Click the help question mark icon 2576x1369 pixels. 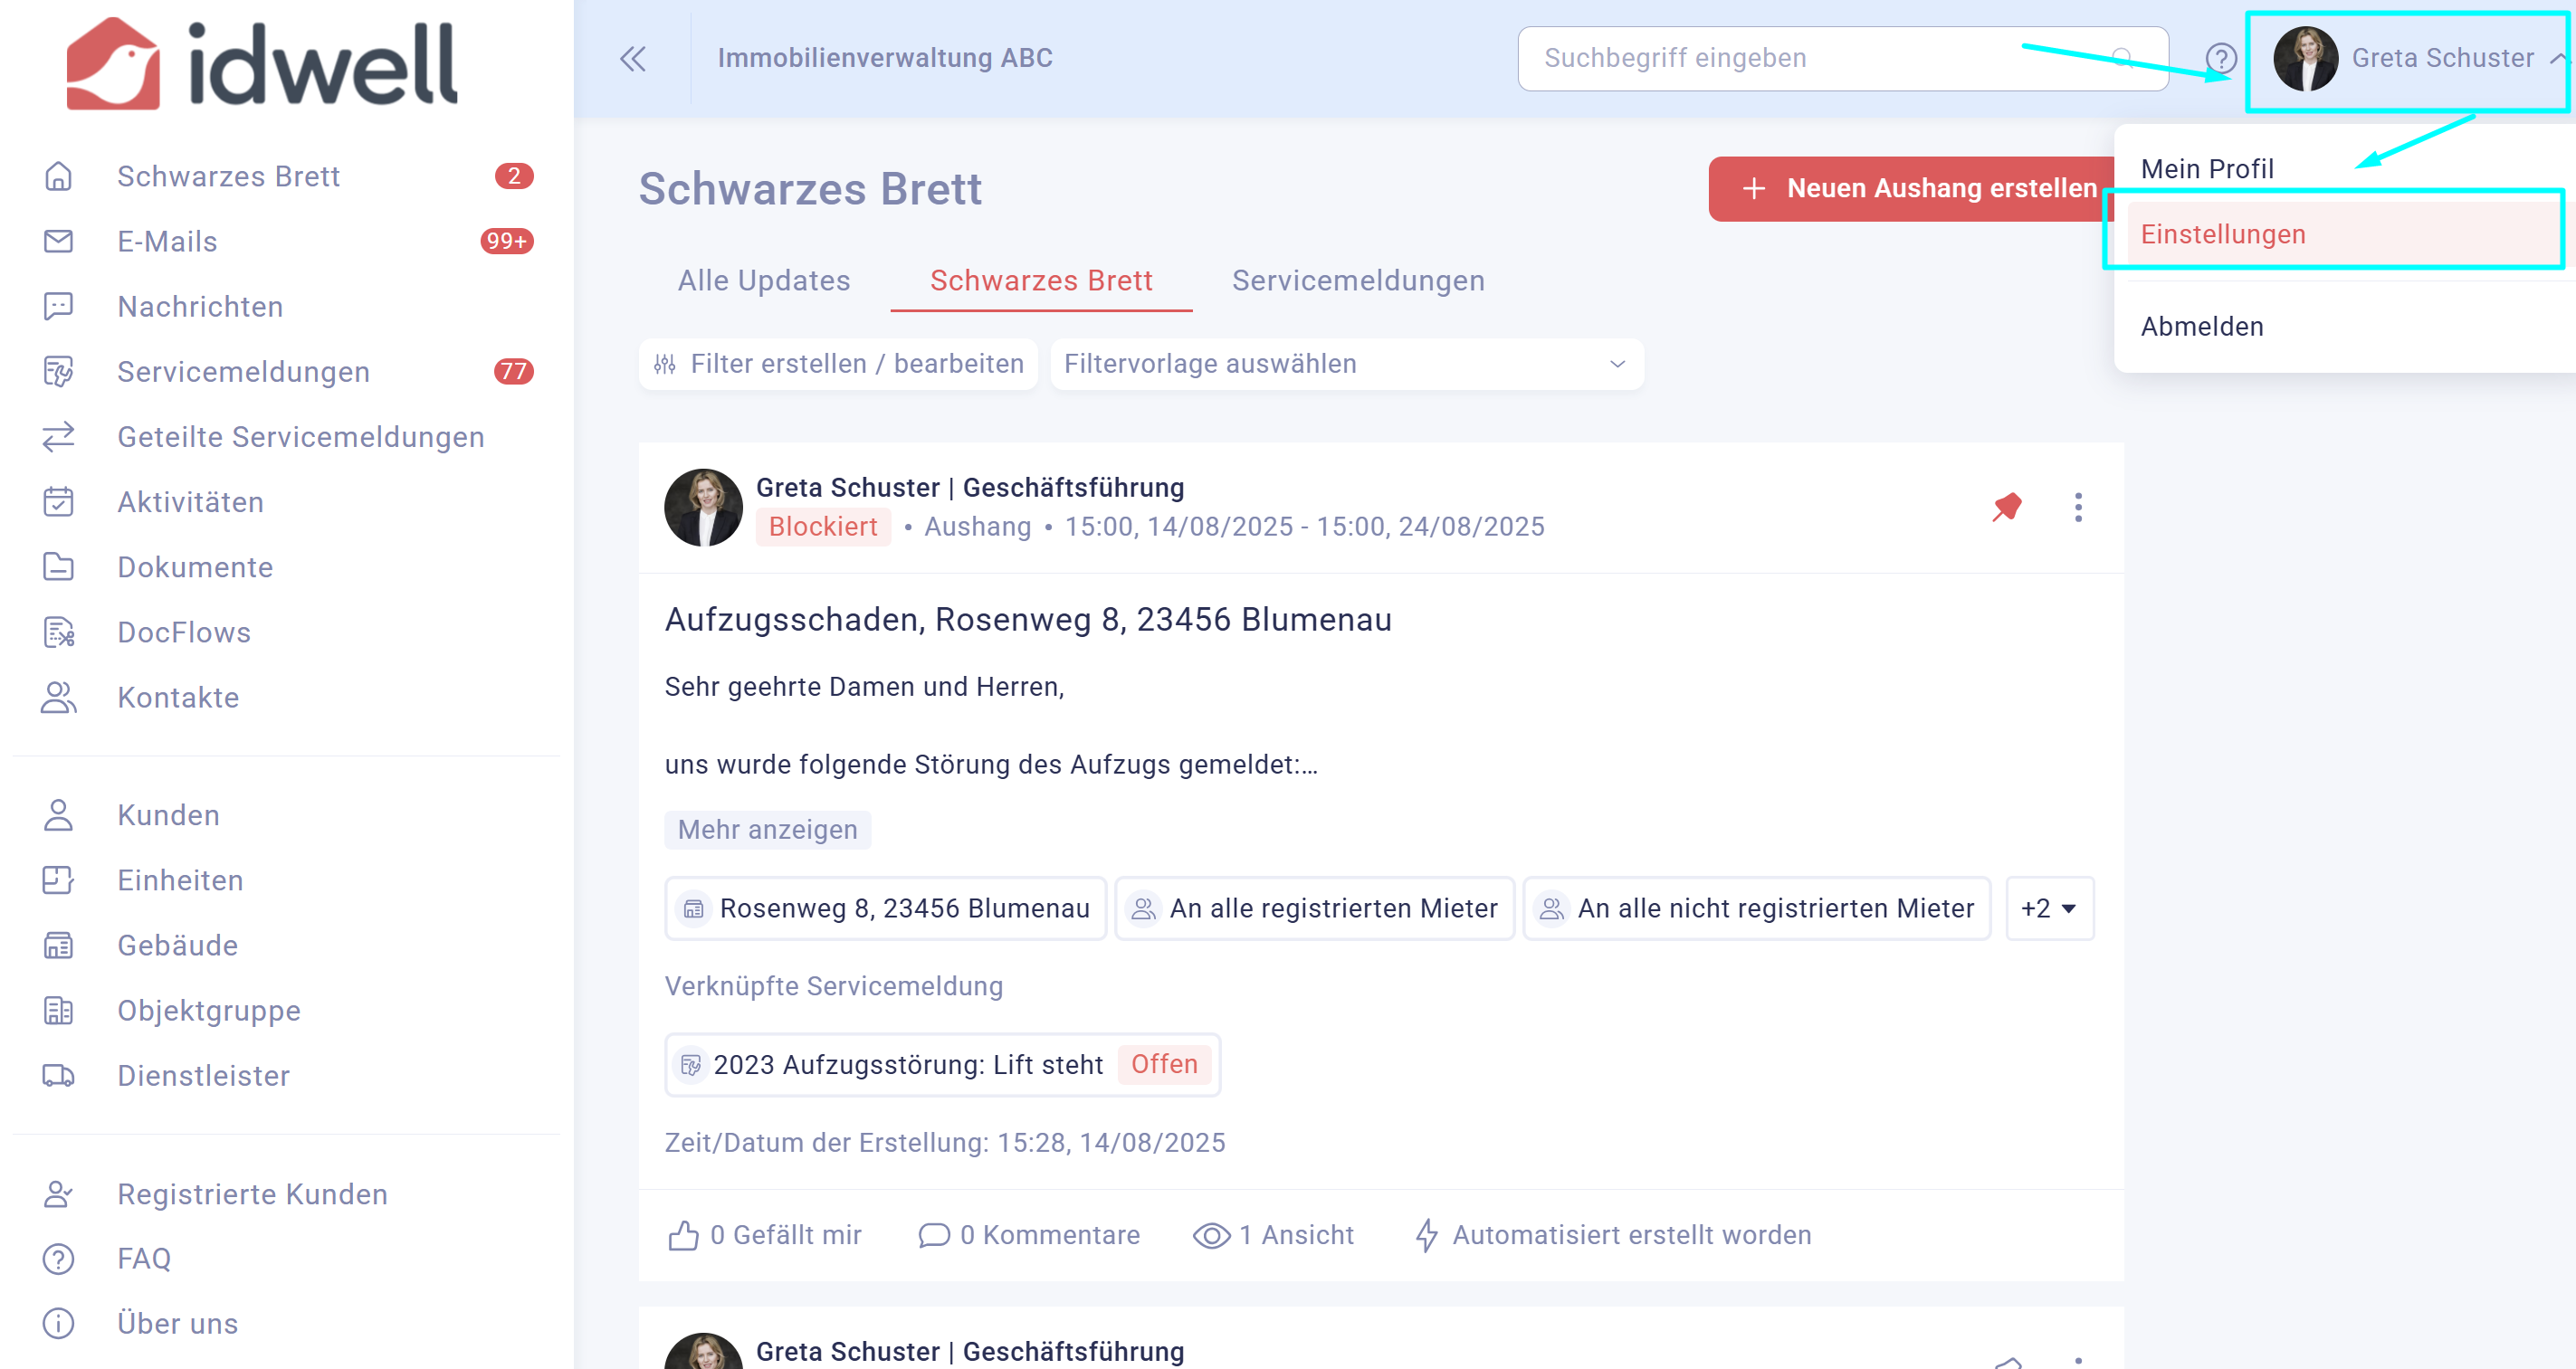tap(2220, 59)
